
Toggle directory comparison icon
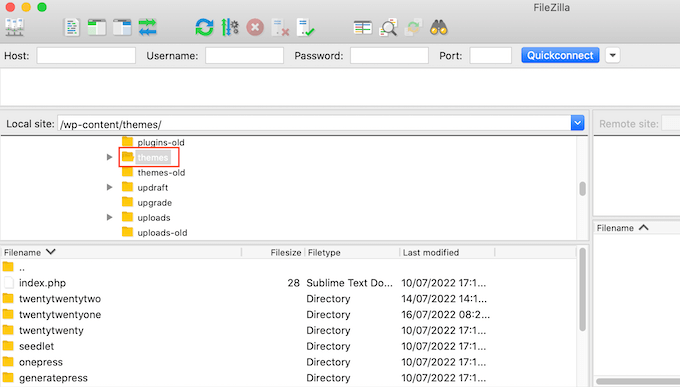(388, 28)
